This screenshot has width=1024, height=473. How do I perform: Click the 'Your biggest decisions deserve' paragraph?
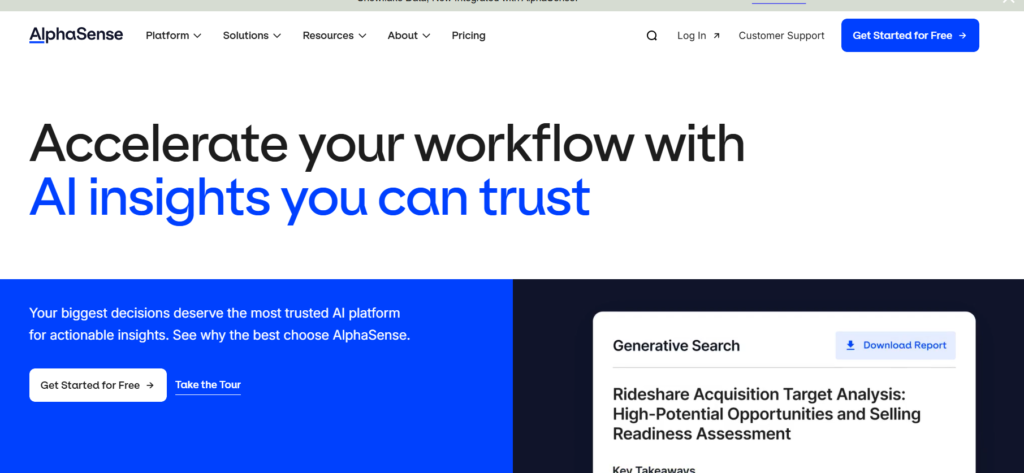(219, 324)
